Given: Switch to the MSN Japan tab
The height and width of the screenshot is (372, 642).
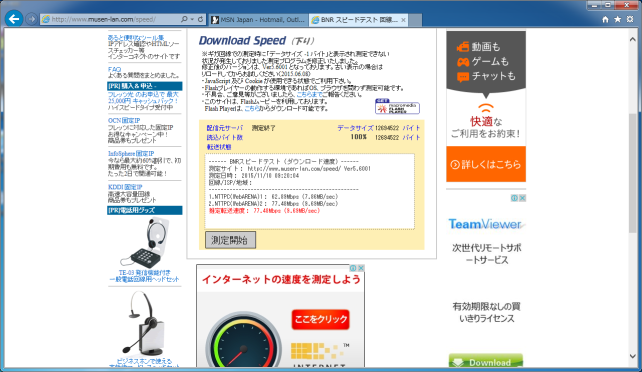Looking at the screenshot, I should [258, 20].
